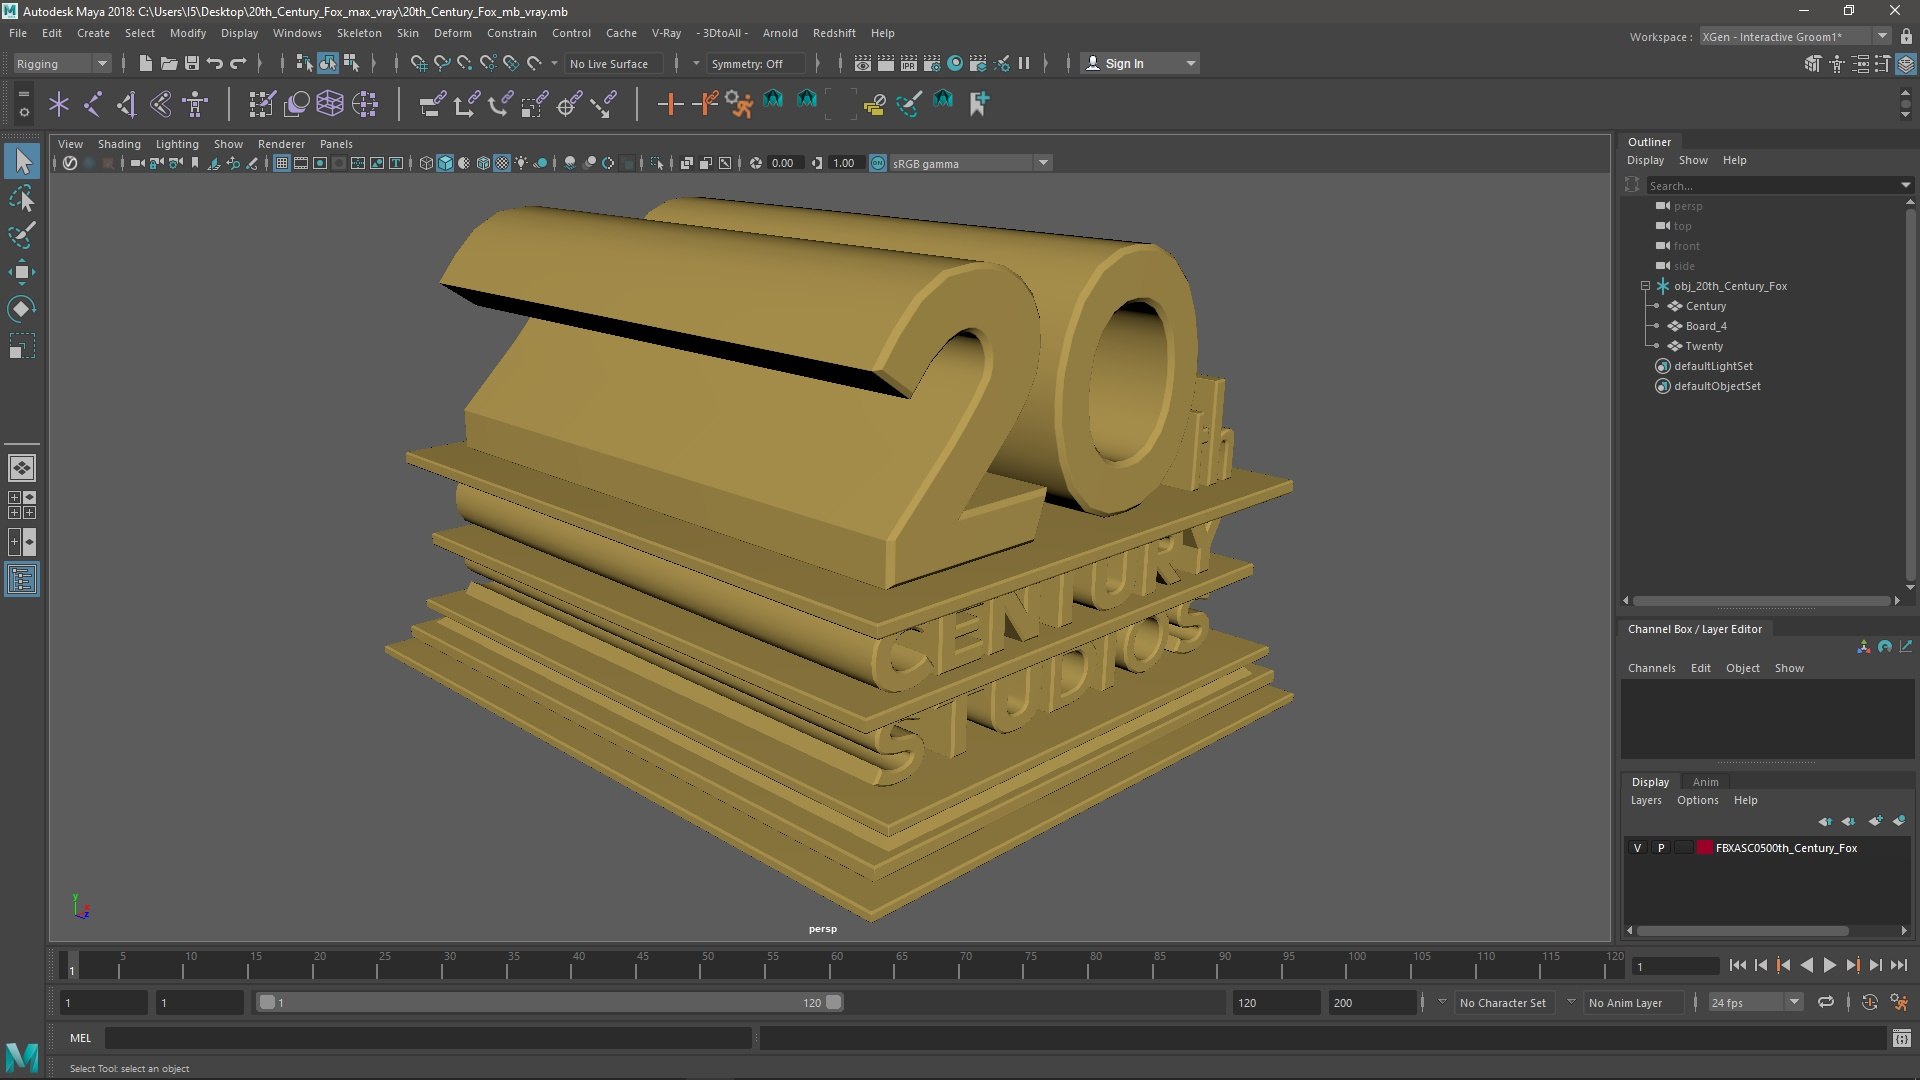Click the Redo arrow icon
This screenshot has height=1080, width=1920.
[x=238, y=63]
